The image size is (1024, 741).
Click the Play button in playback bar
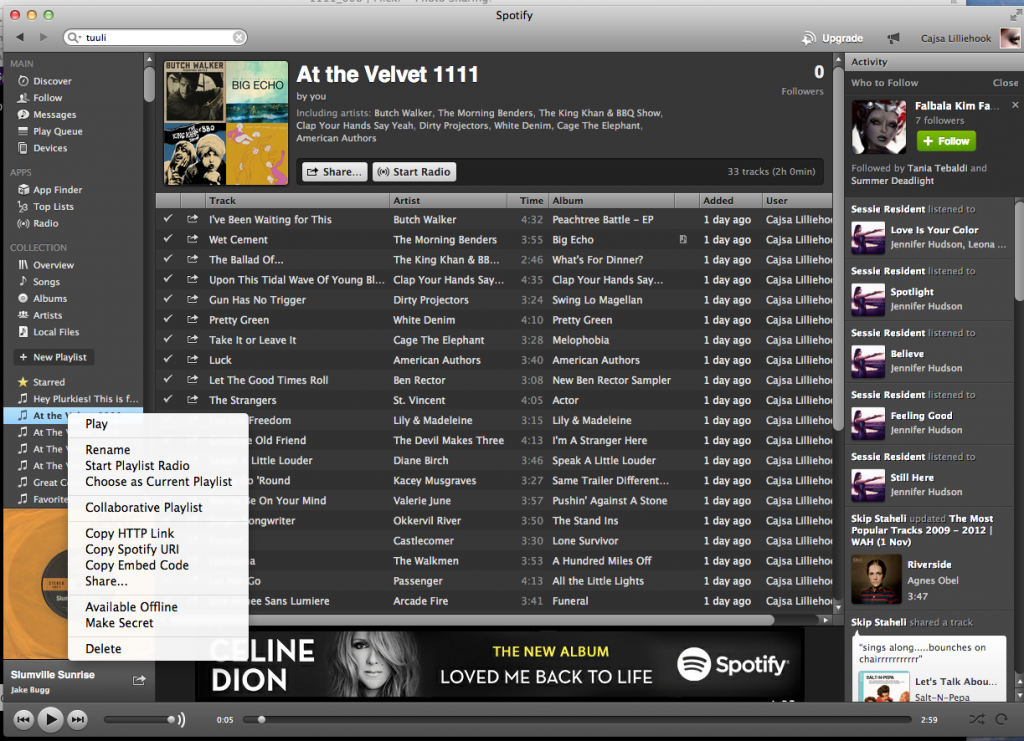point(50,718)
